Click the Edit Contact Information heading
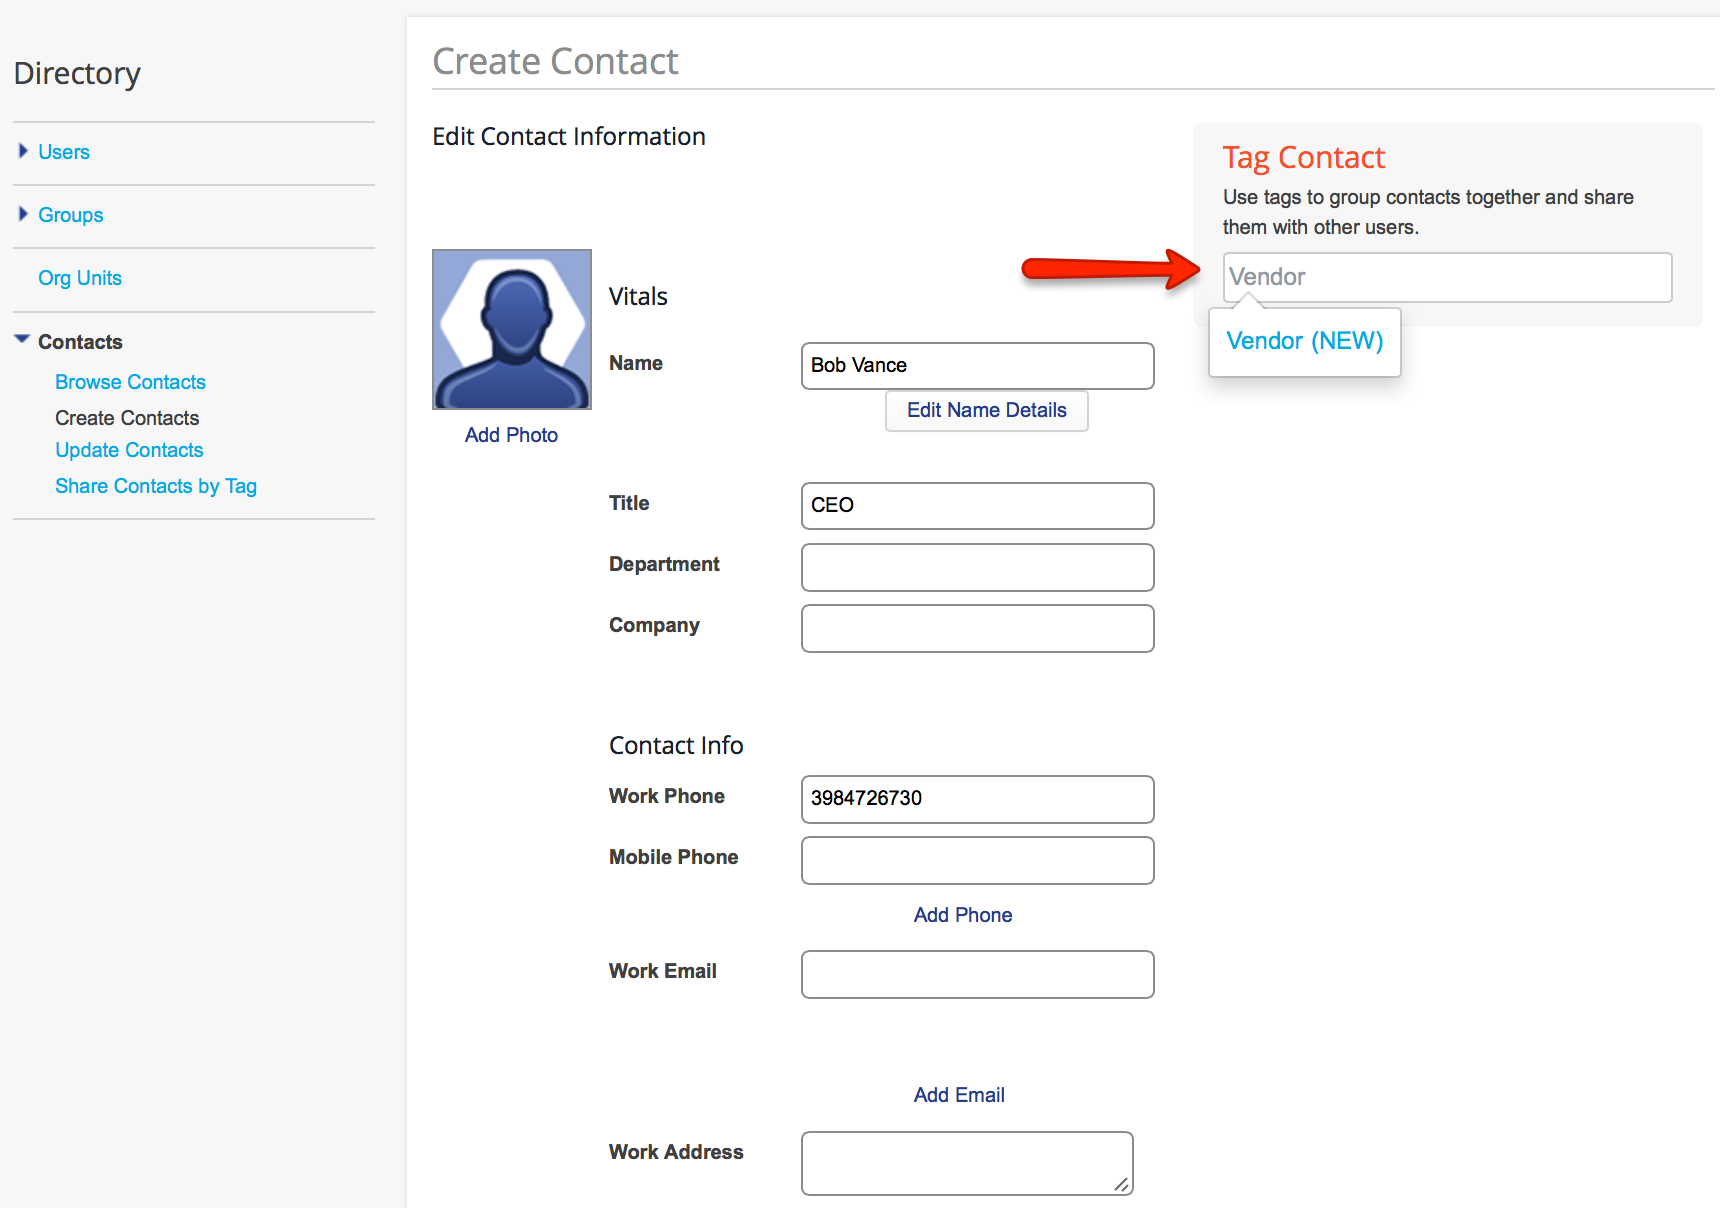The image size is (1720, 1208). 569,136
